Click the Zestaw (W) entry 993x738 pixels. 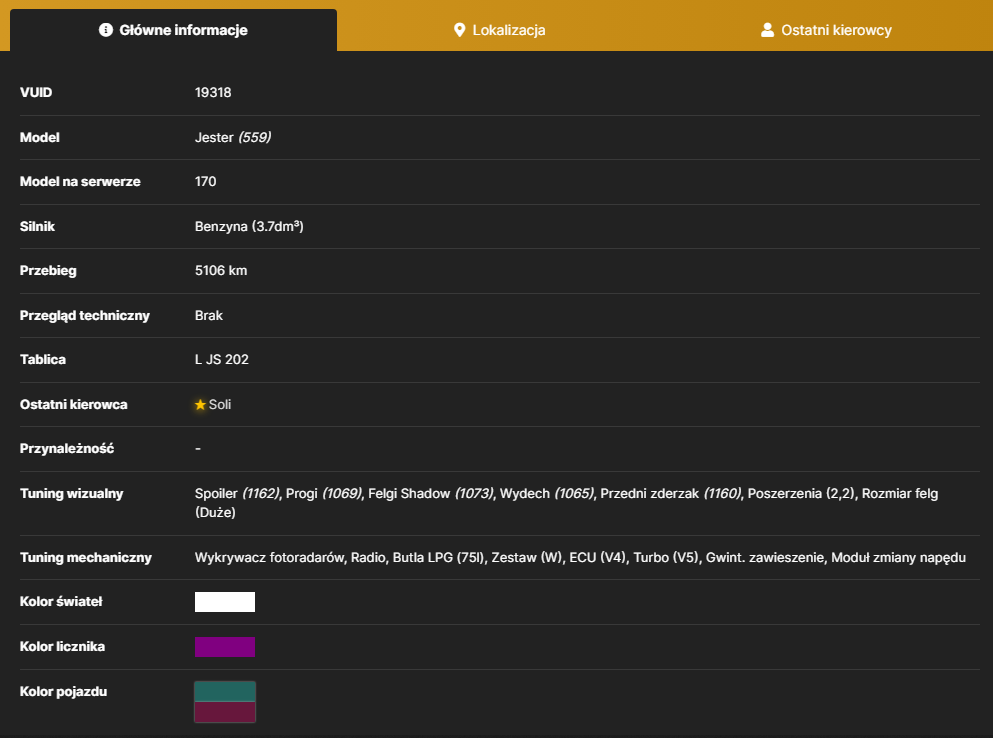coord(527,557)
